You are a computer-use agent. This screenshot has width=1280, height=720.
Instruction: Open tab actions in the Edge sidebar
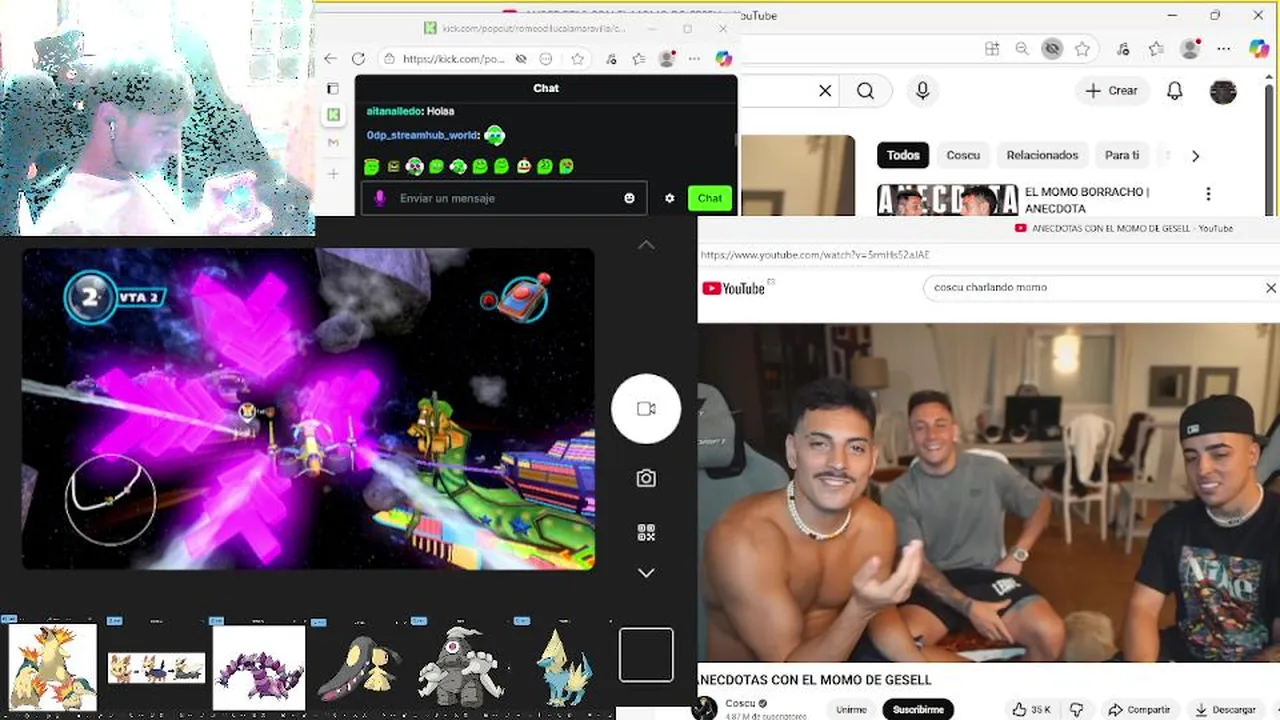pyautogui.click(x=333, y=88)
